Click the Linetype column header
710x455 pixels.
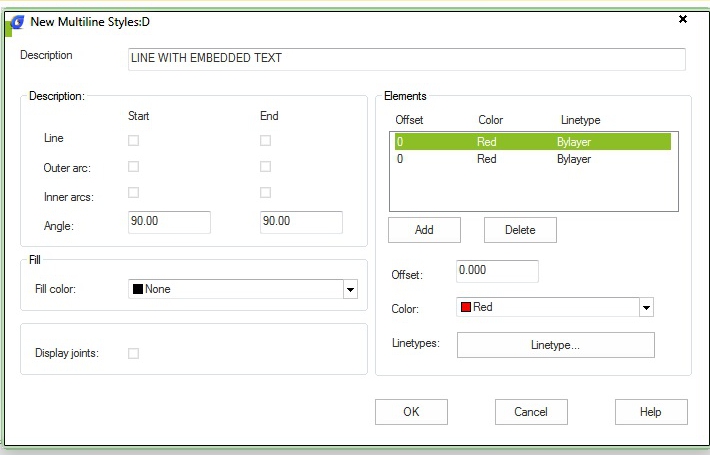pos(580,120)
